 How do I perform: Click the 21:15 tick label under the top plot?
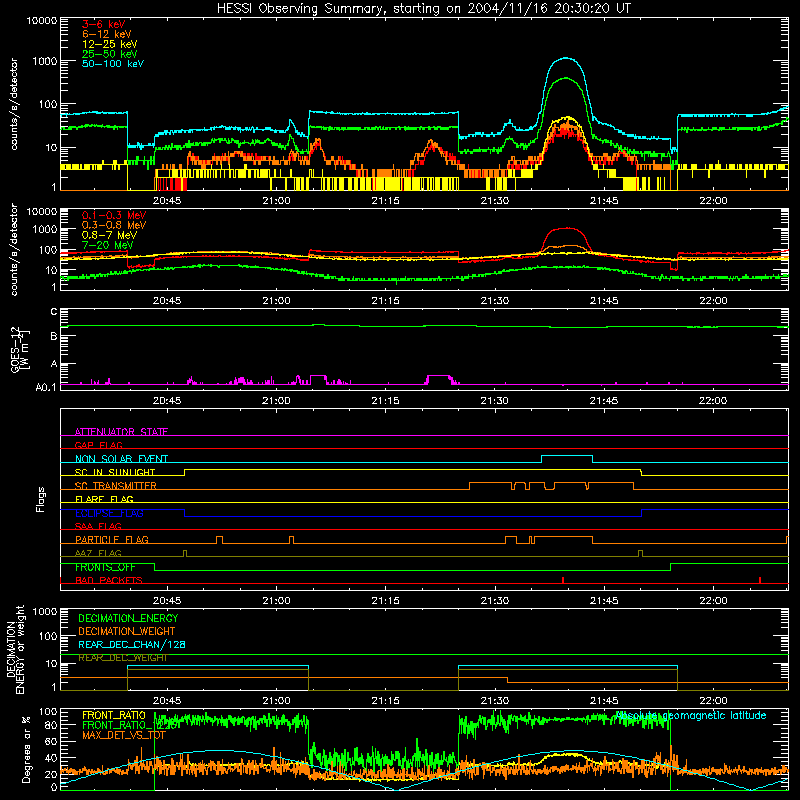385,201
